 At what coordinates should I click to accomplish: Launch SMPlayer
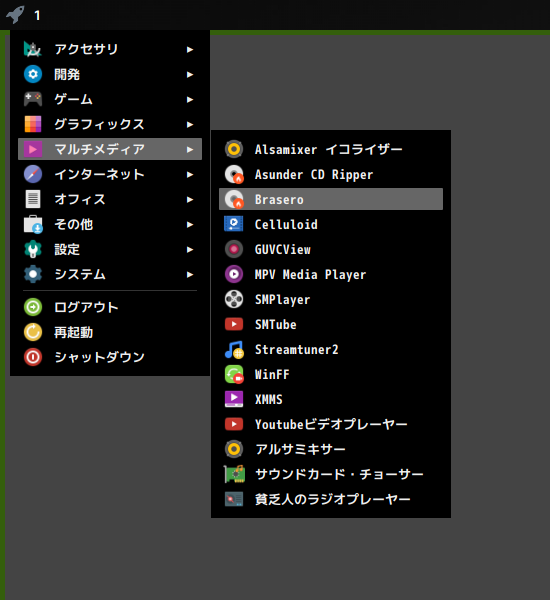[x=331, y=299]
